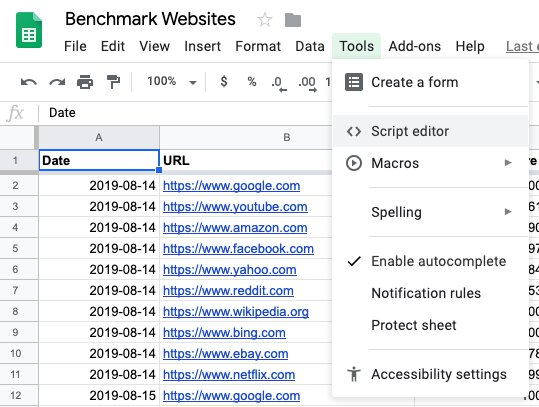Click the redo arrow icon
Viewport: 539px width, 407px height.
(57, 82)
